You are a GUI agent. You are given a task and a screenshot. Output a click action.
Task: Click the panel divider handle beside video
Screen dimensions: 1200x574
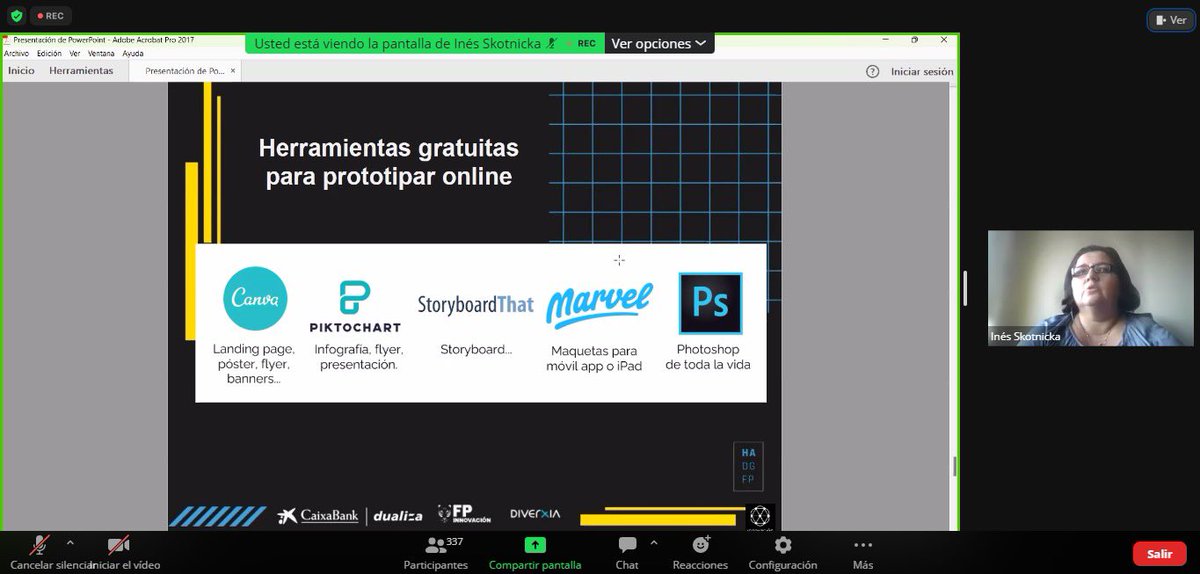tap(965, 288)
